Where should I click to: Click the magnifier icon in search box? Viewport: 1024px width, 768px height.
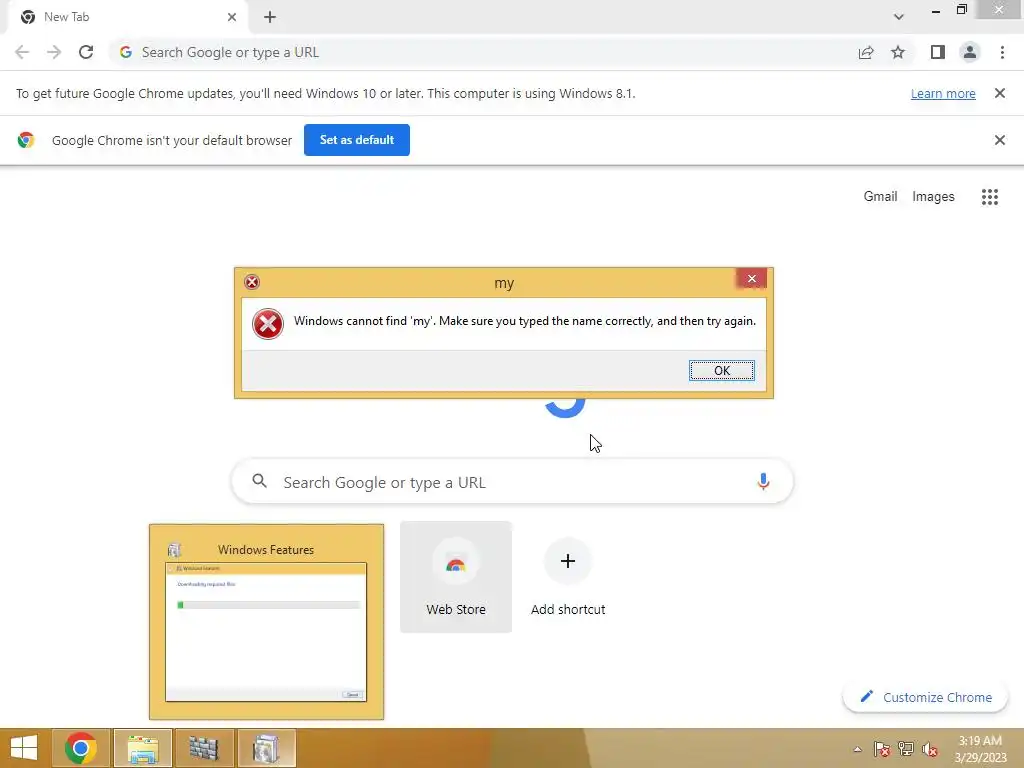(259, 481)
